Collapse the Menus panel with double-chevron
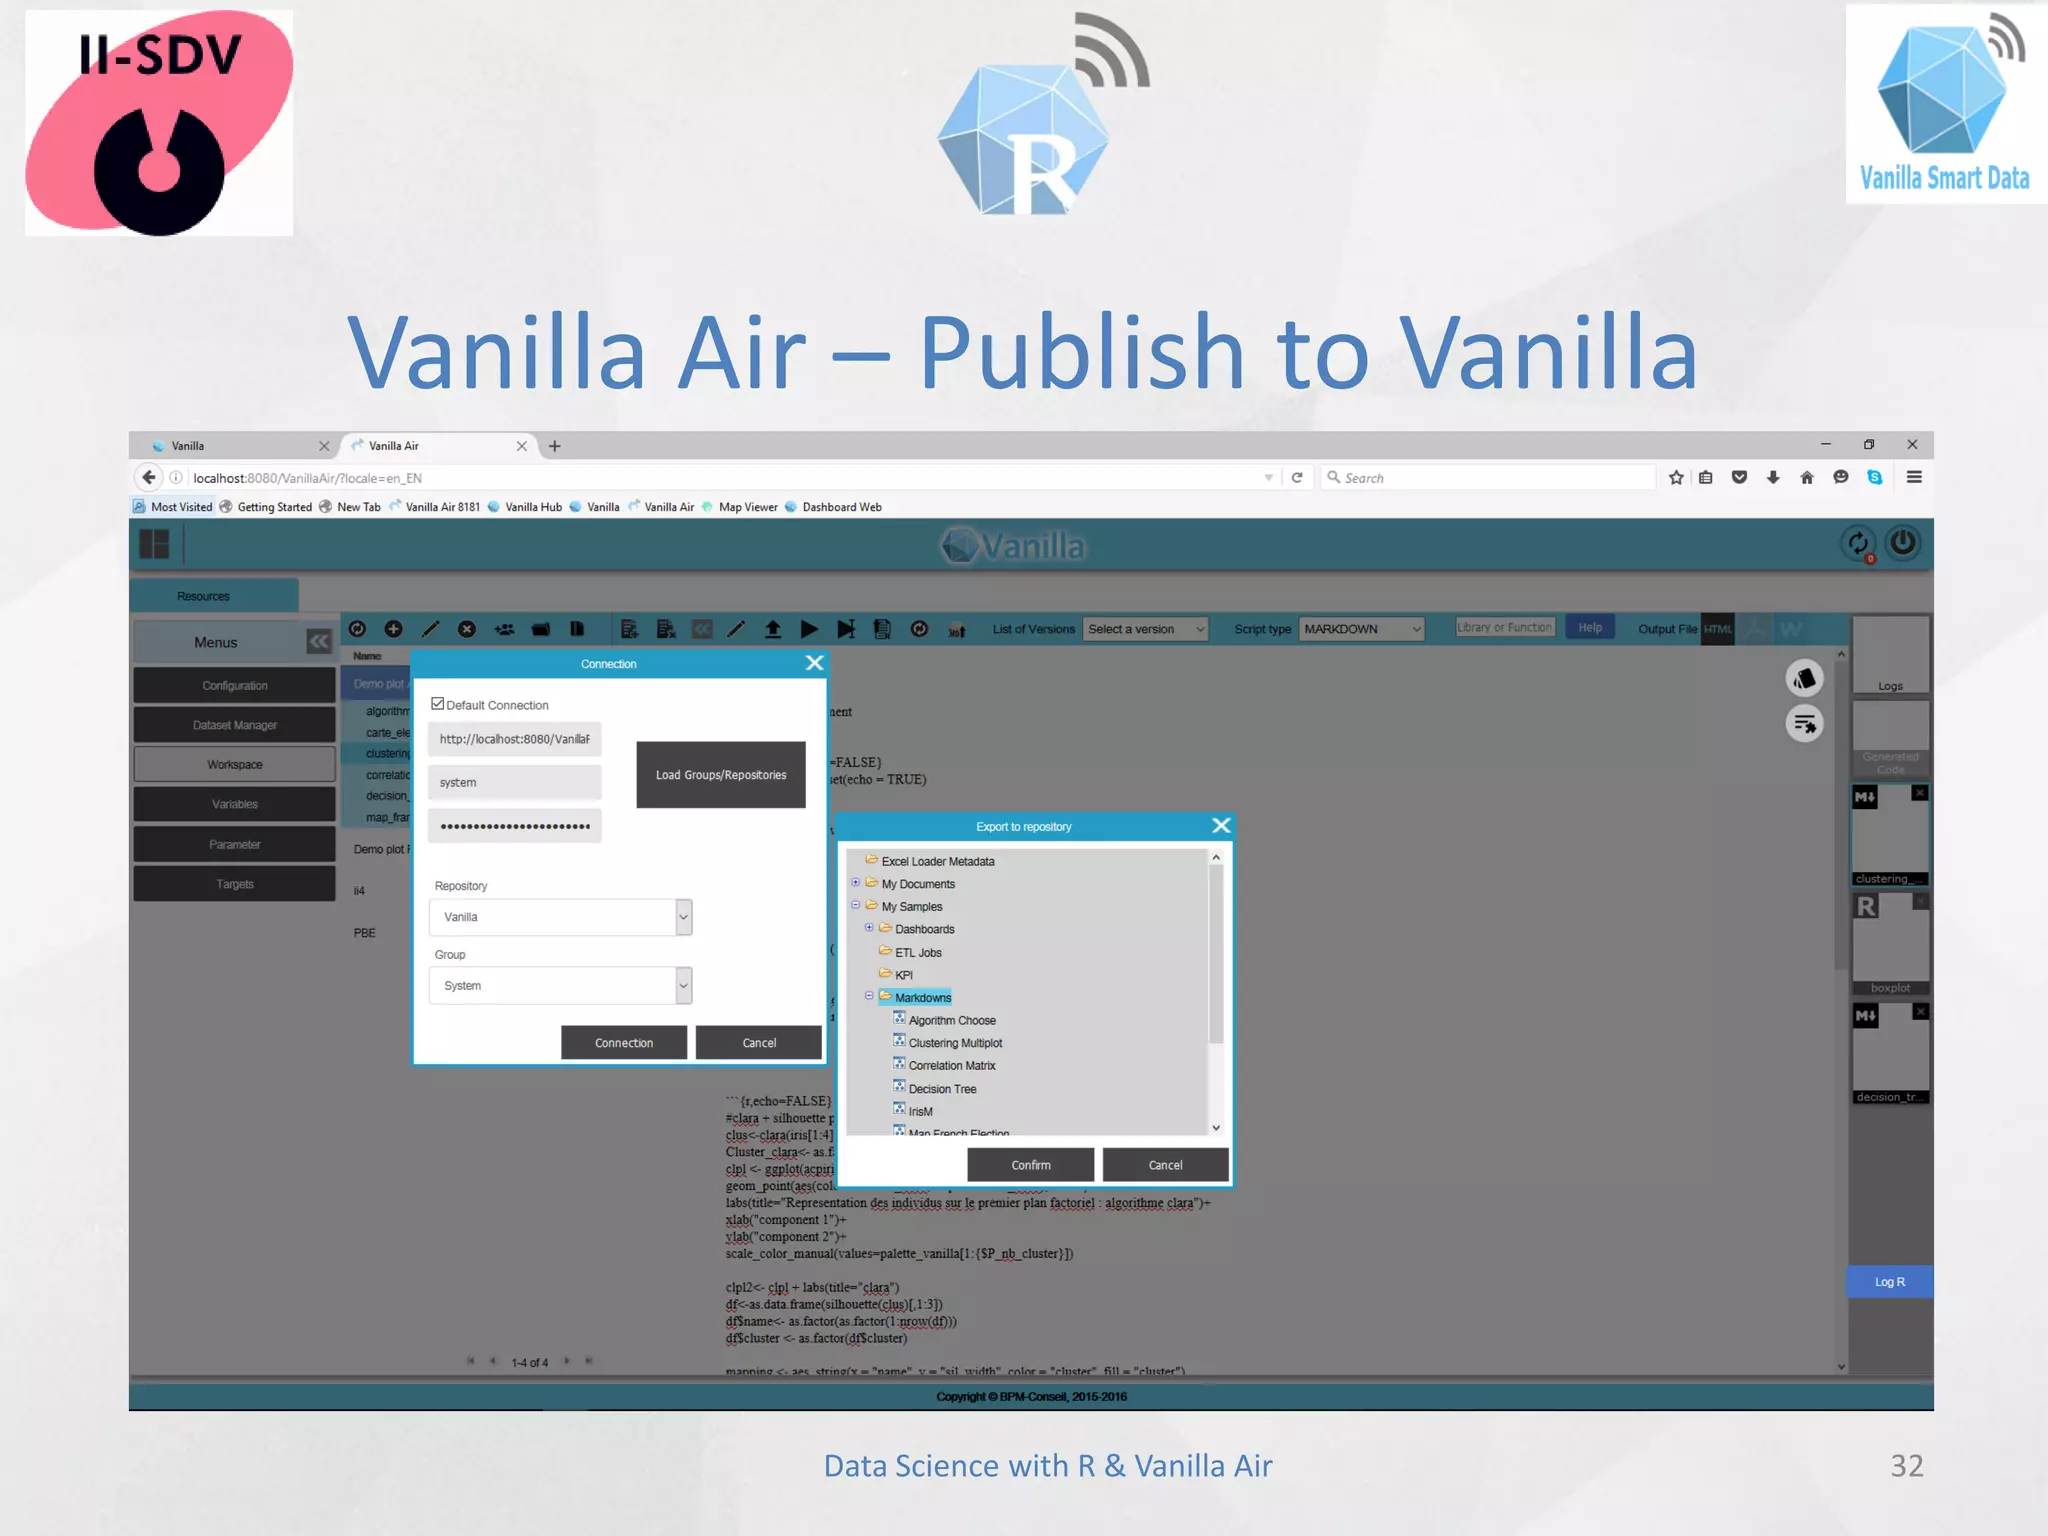Screen dimensions: 2048x1536 [x=319, y=642]
